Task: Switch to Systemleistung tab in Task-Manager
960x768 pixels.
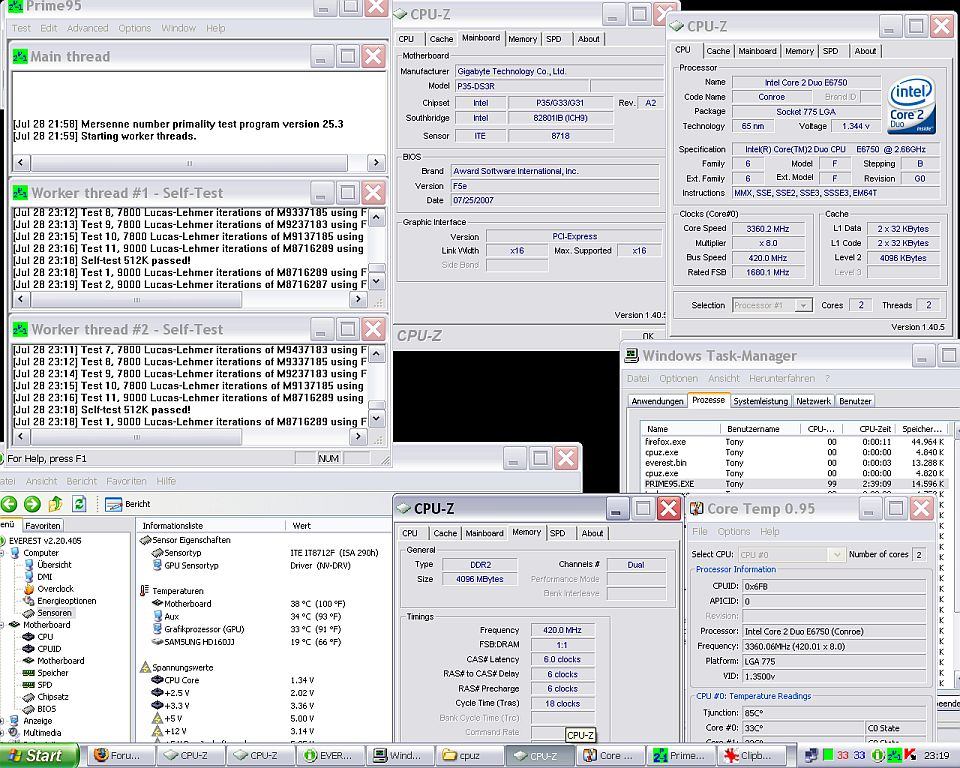Action: point(760,401)
